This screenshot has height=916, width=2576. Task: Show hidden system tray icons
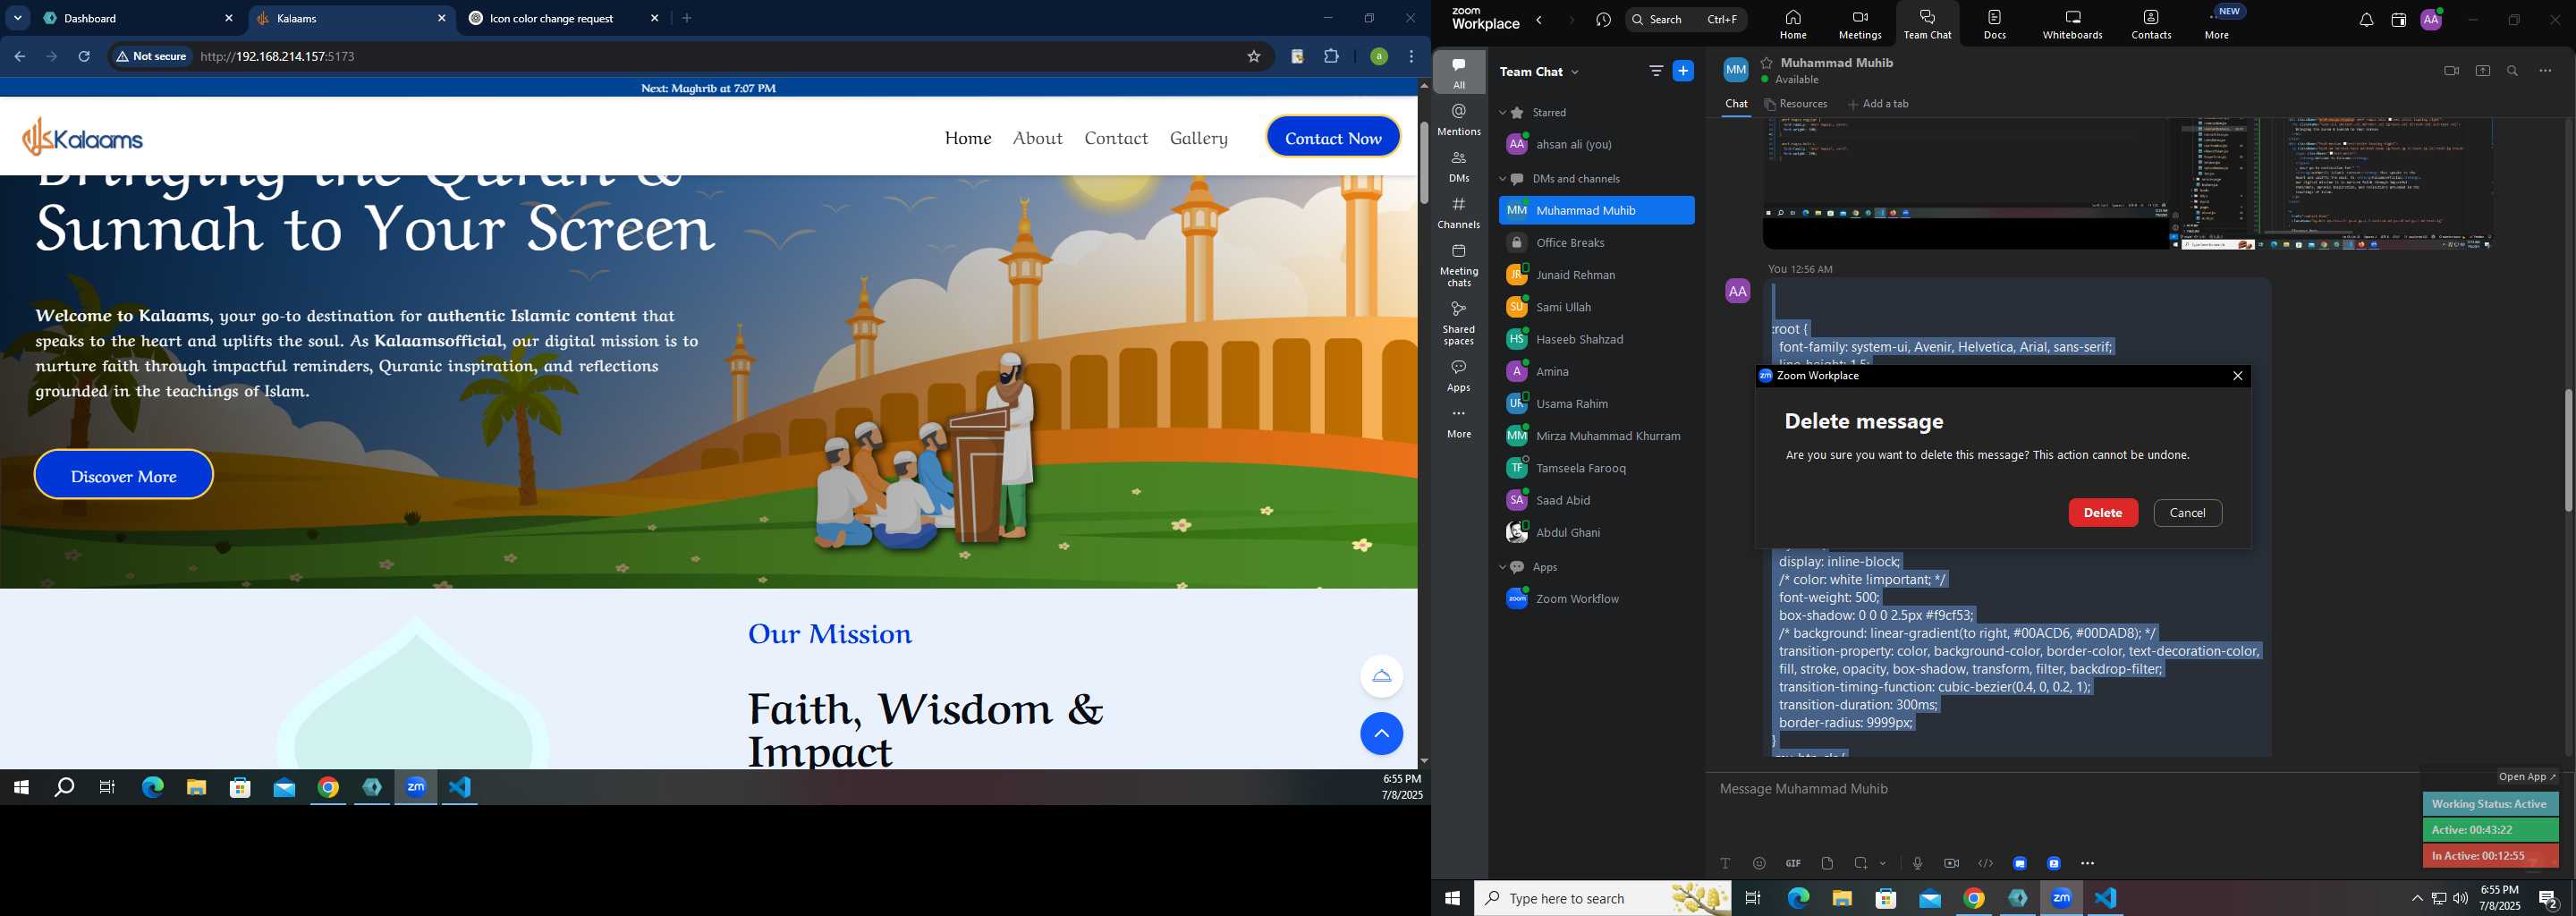(x=2416, y=899)
